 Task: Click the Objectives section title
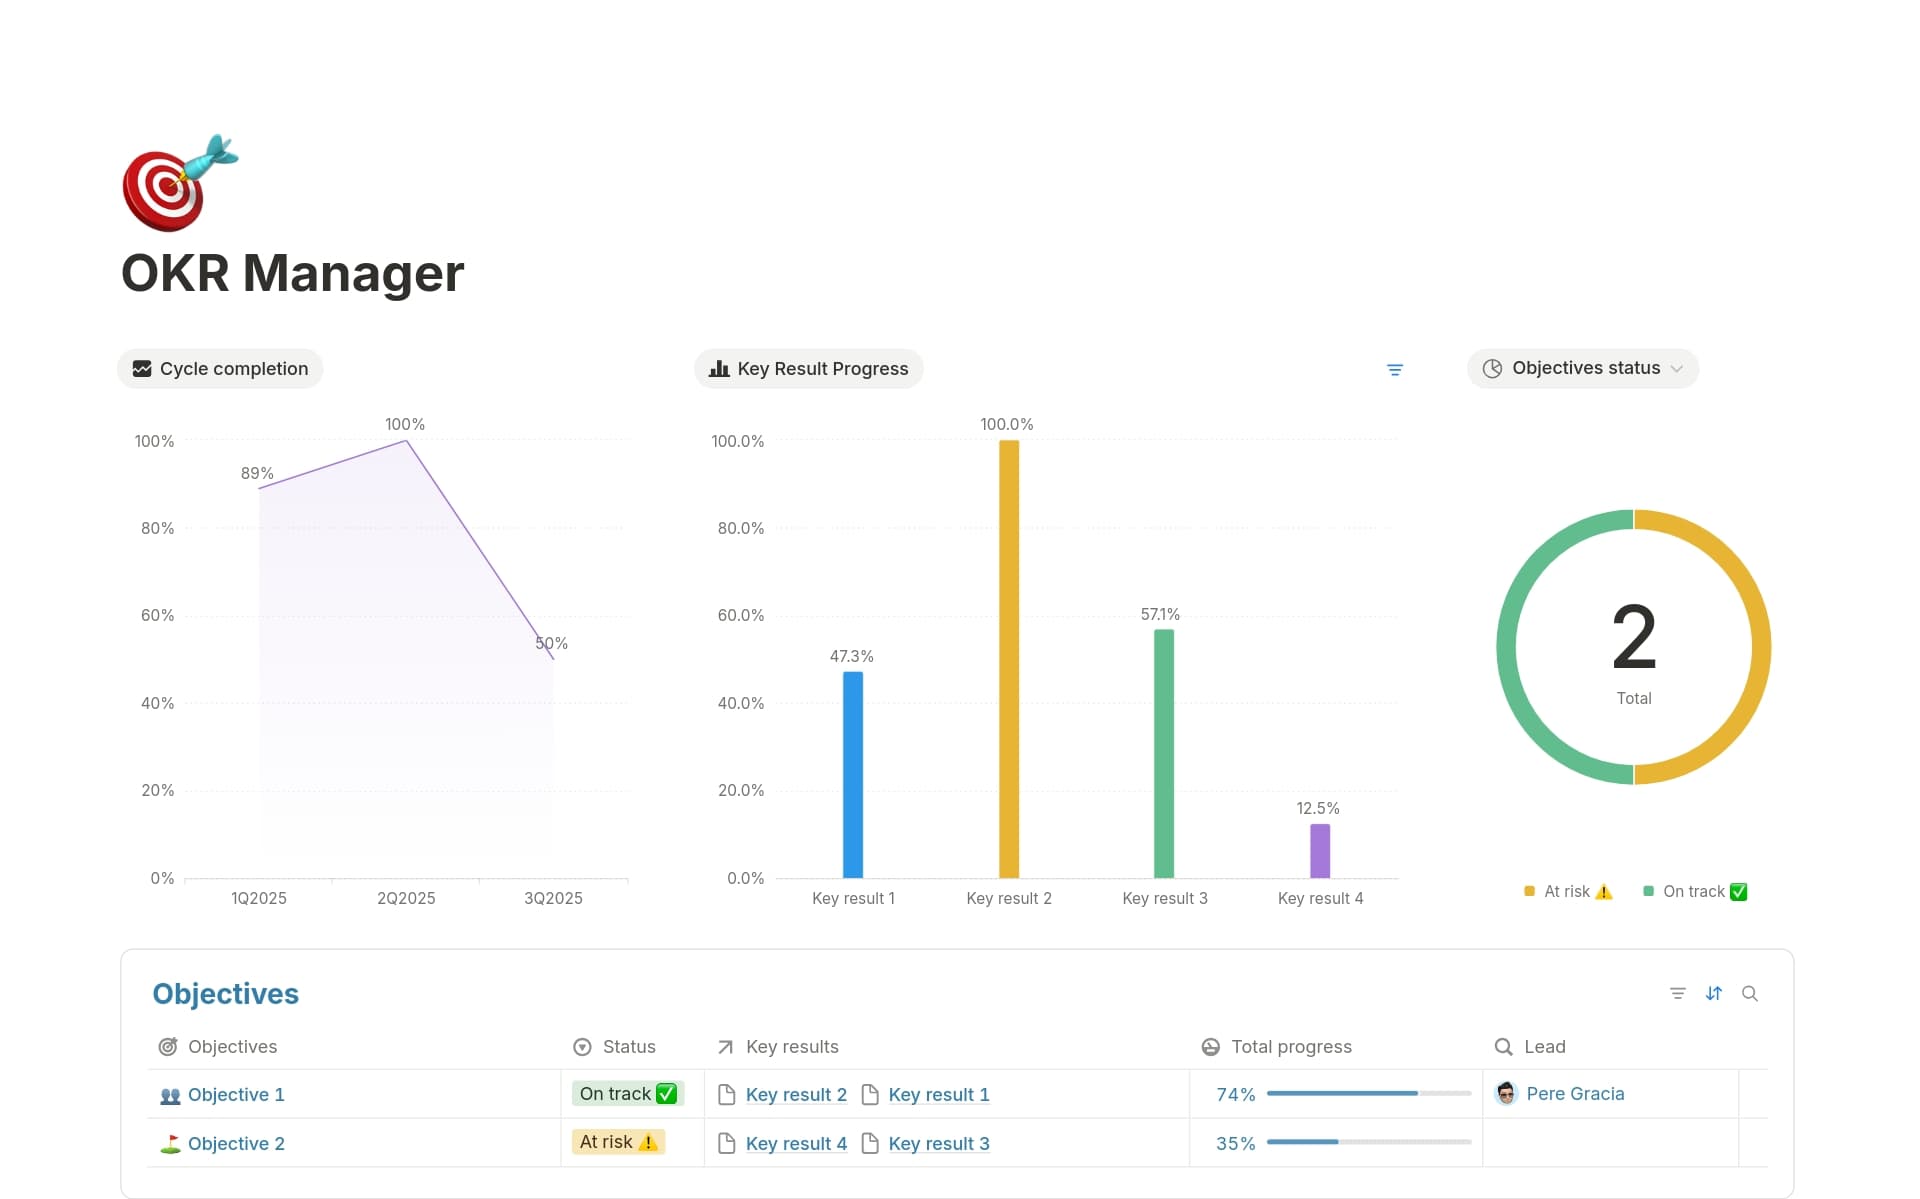(x=225, y=993)
